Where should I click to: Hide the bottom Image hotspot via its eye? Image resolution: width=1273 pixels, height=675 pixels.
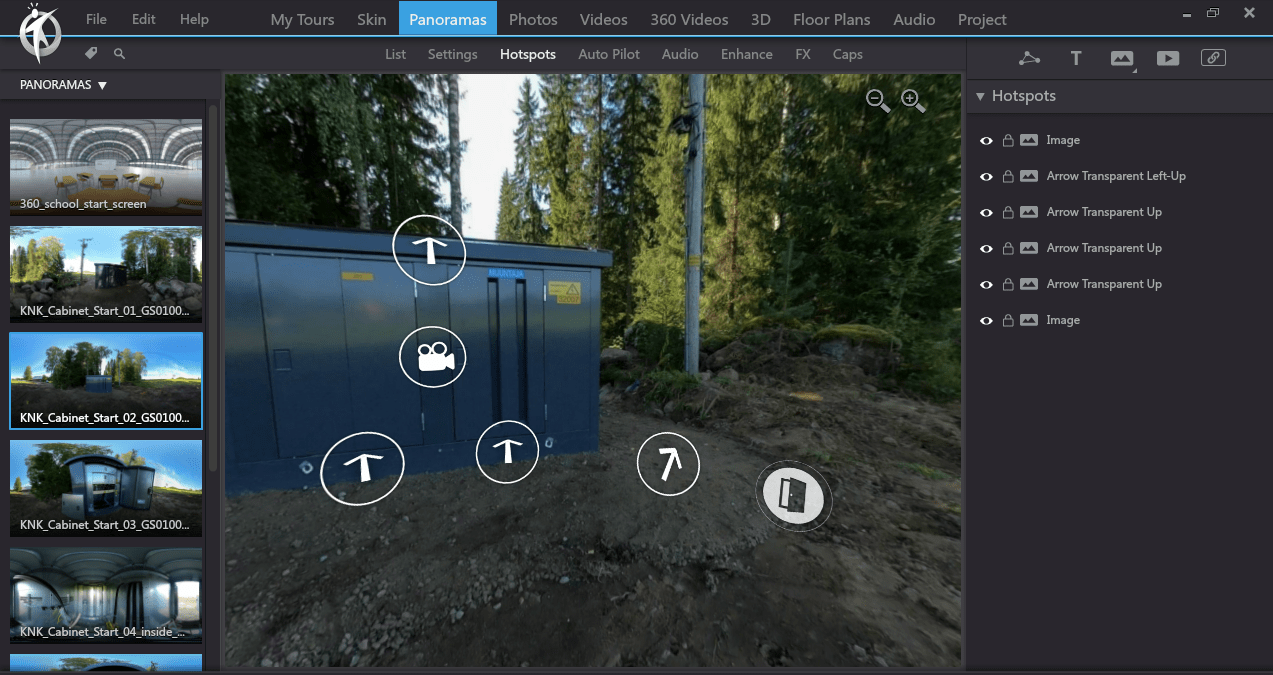pos(986,320)
